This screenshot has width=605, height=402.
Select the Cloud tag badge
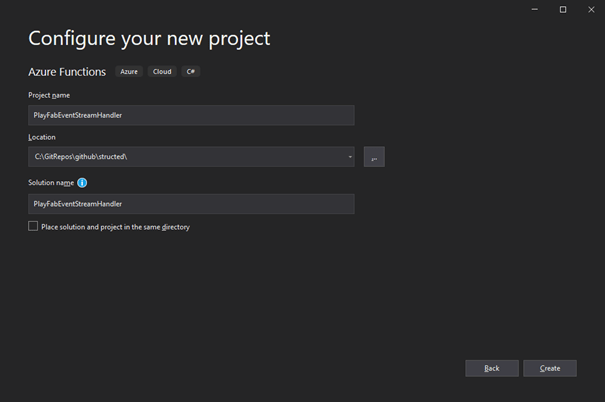[x=162, y=72]
